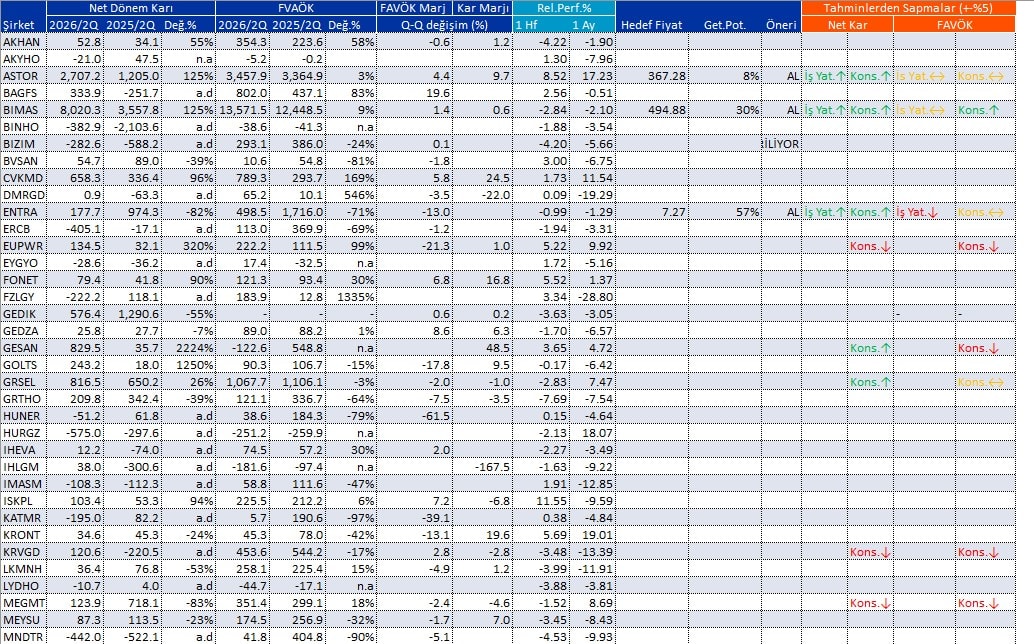Select the Tahminlerden Sapmalar orange header
The height and width of the screenshot is (644, 1034).
tap(908, 8)
